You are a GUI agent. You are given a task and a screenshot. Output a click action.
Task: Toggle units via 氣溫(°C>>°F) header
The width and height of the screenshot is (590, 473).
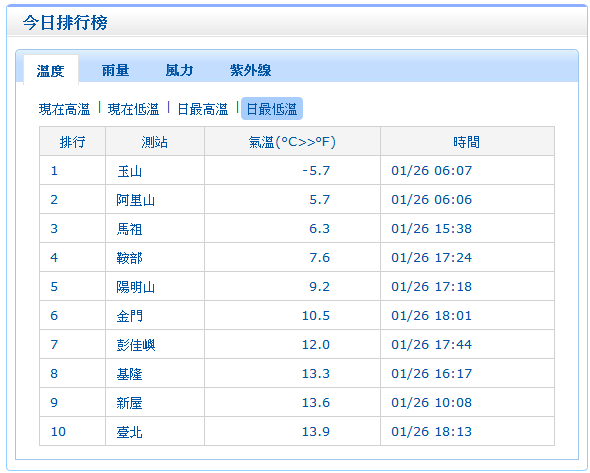292,142
